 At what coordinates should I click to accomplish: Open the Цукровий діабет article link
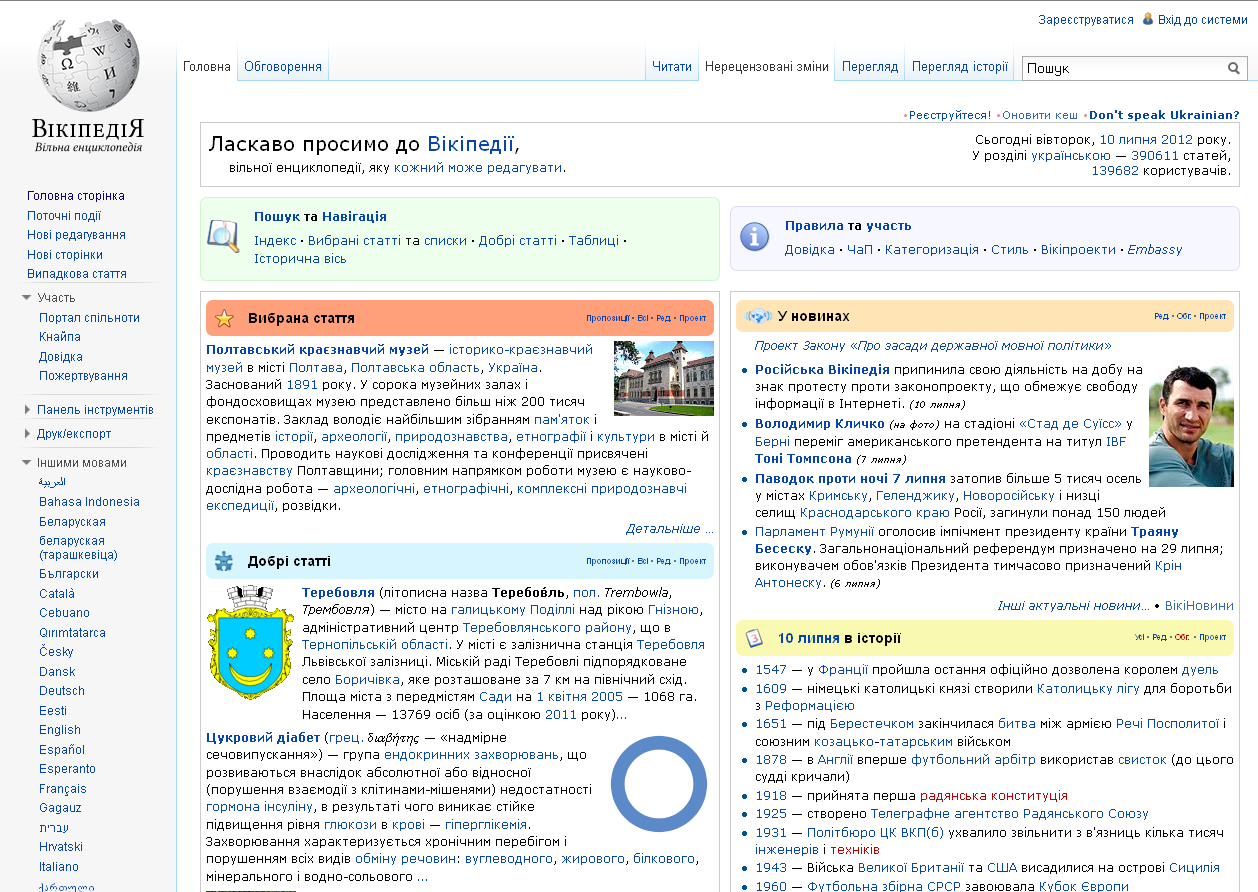(263, 737)
